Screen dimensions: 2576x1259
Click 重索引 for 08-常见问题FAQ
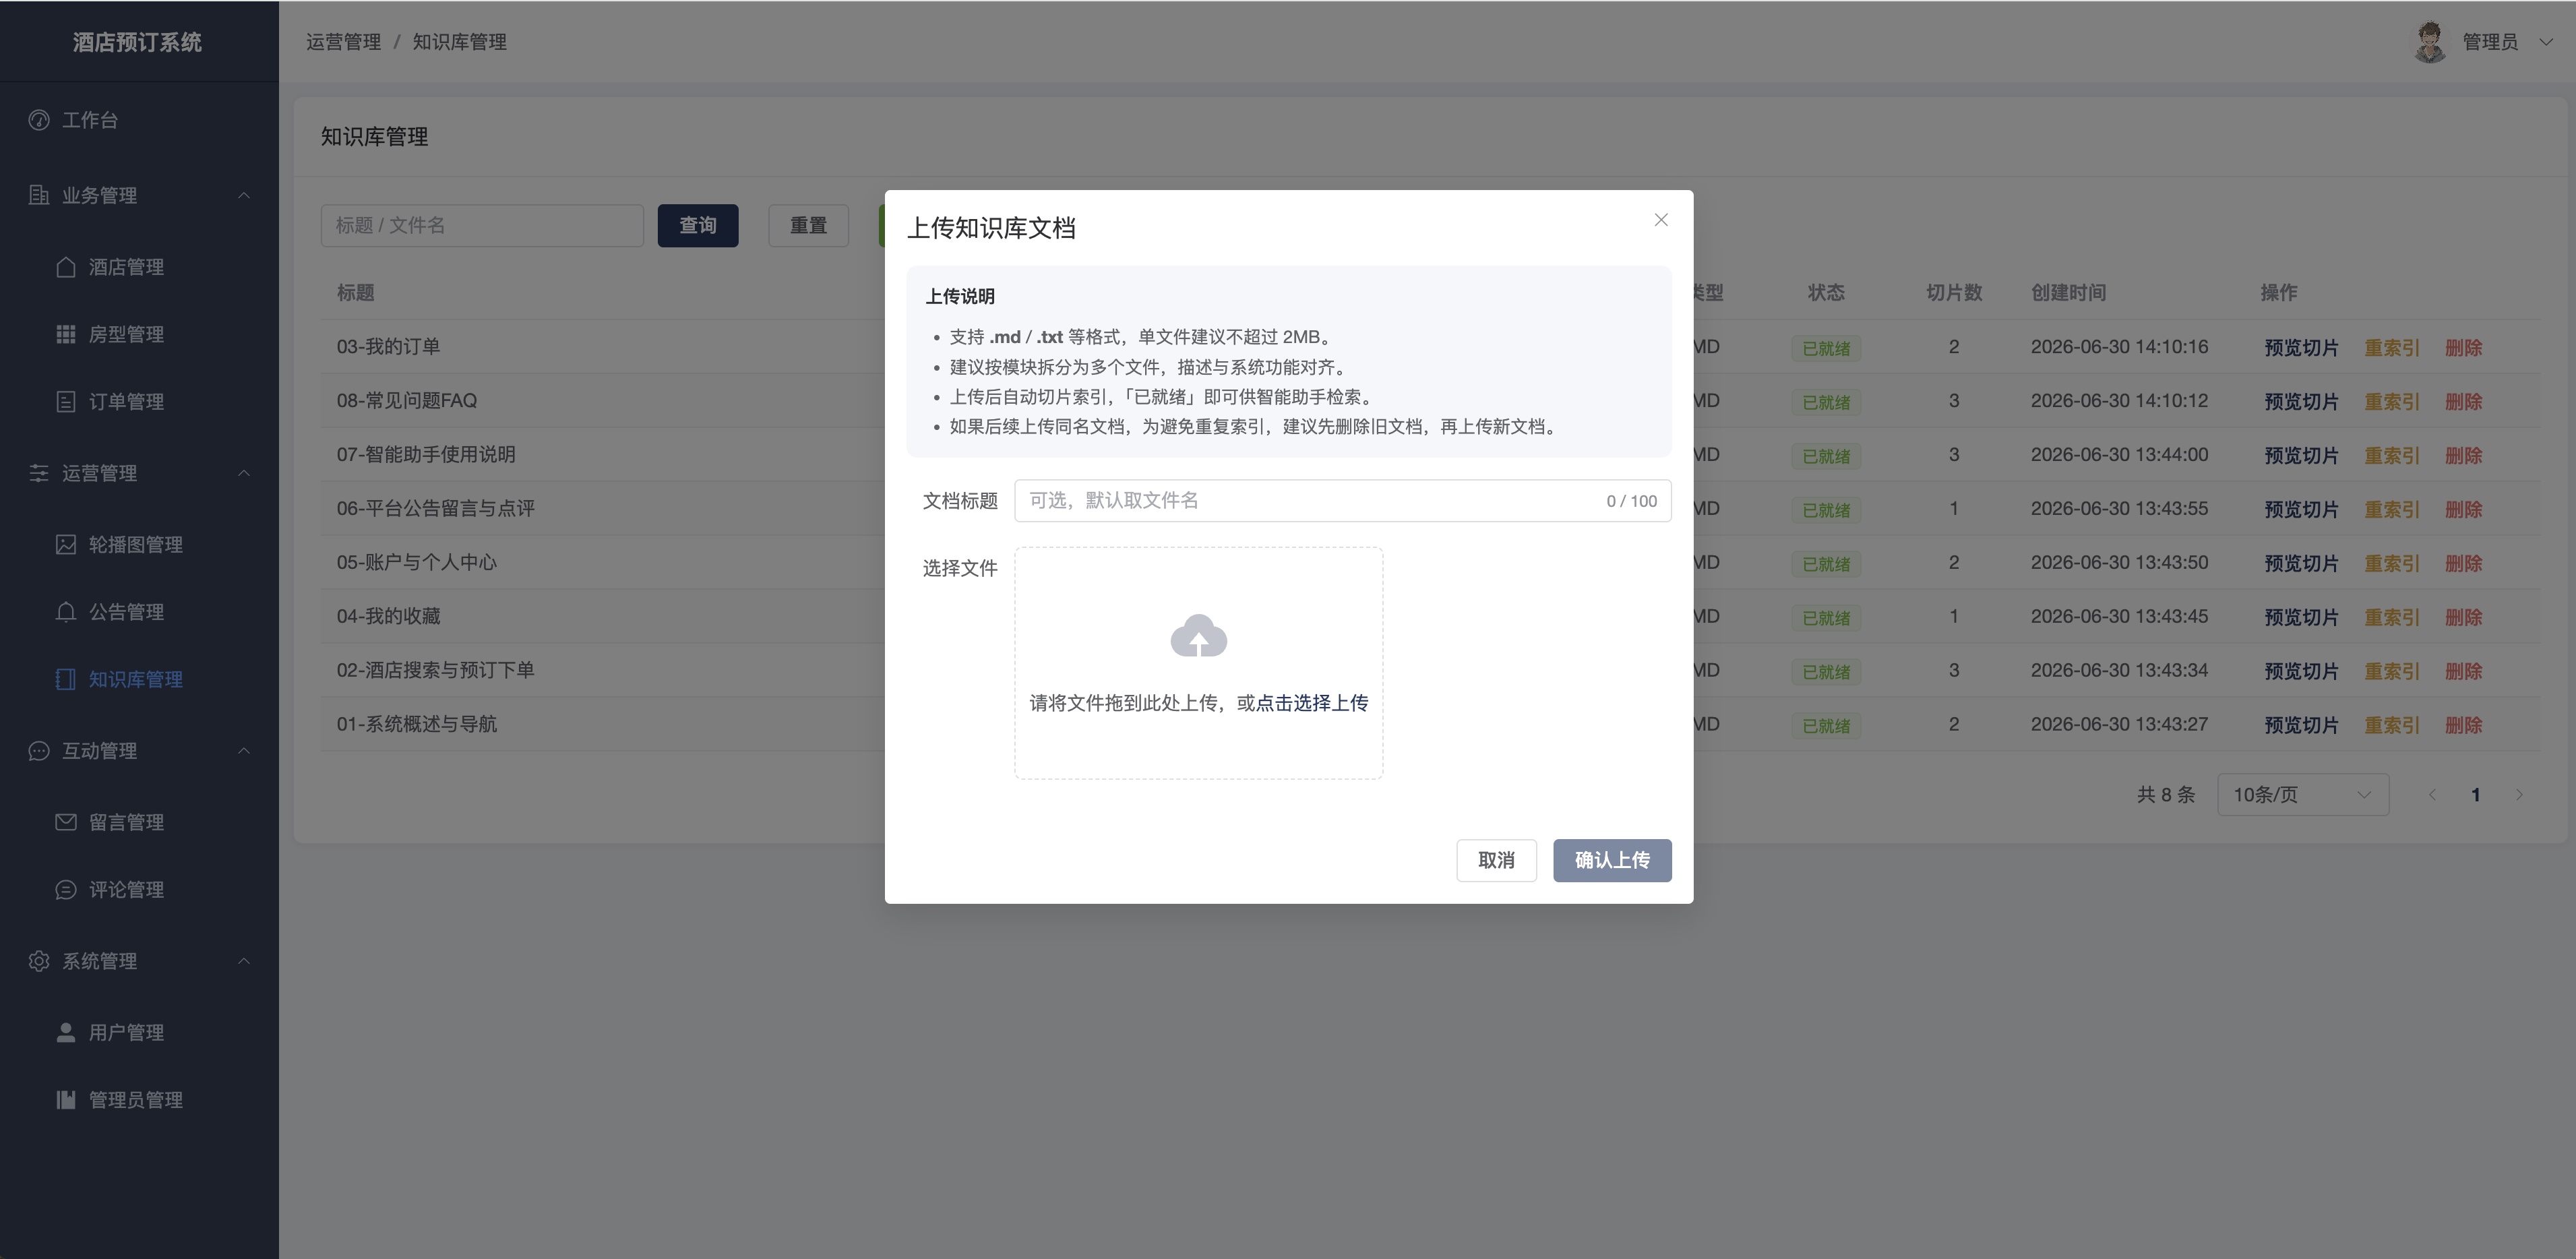pyautogui.click(x=2391, y=401)
